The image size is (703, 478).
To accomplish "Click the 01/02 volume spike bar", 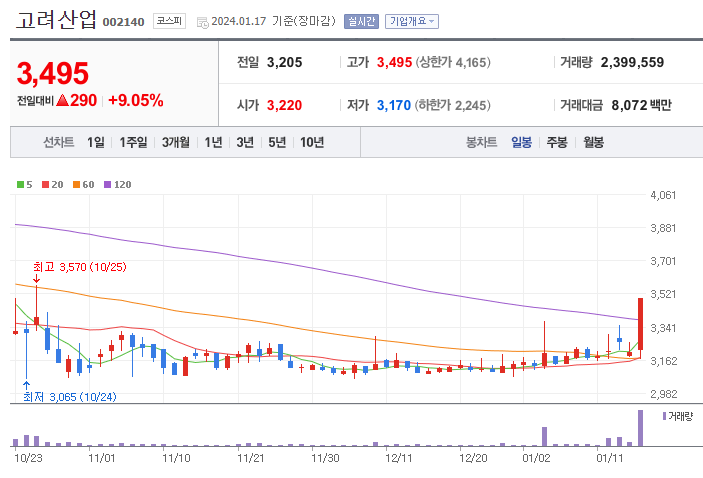I will point(544,437).
